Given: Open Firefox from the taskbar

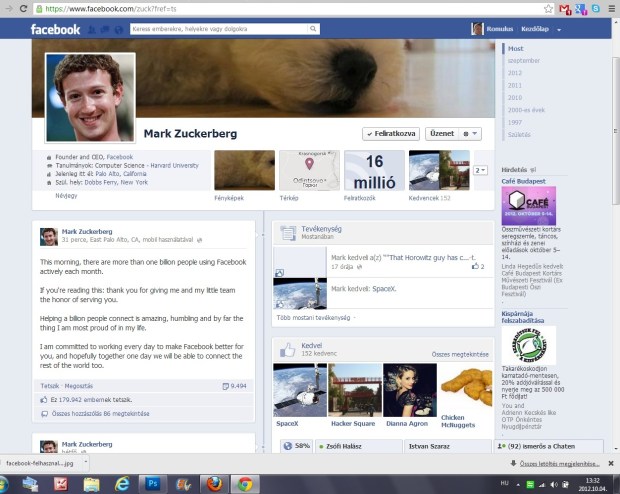Looking at the screenshot, I should point(213,484).
